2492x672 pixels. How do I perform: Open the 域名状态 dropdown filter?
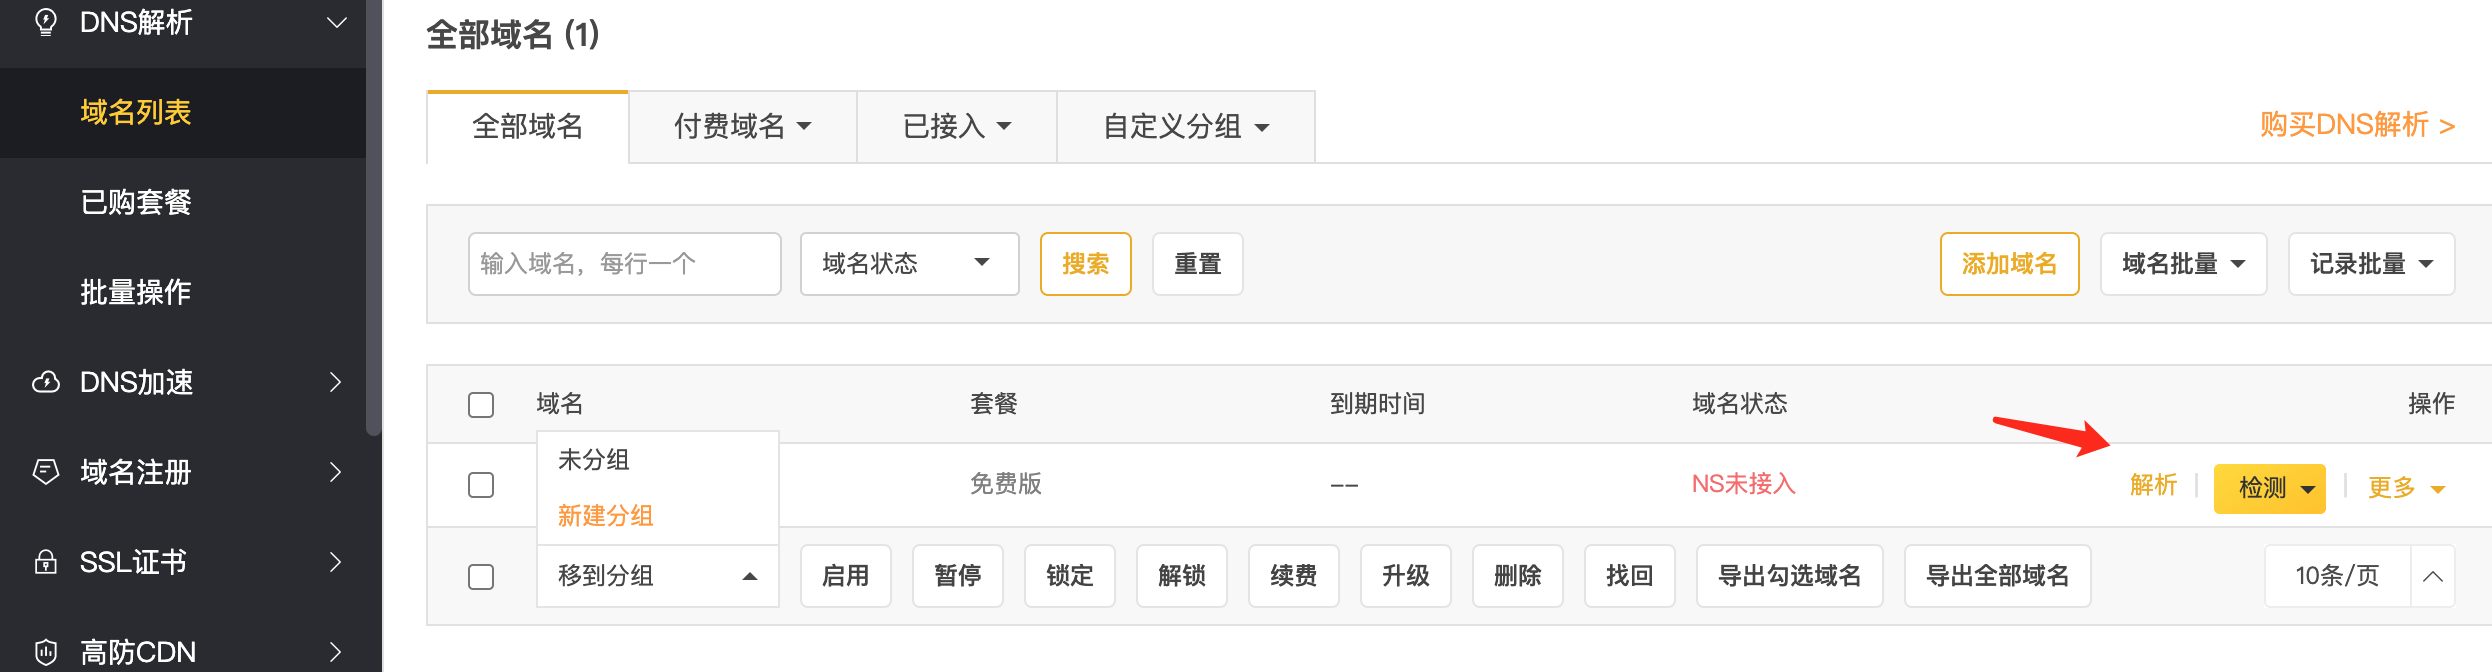coord(909,264)
